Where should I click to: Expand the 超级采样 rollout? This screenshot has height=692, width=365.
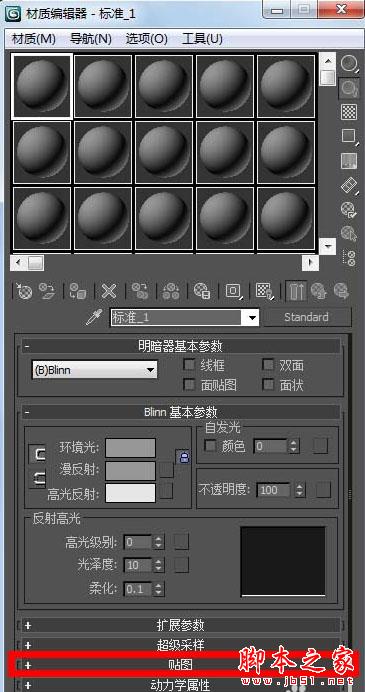[x=182, y=645]
